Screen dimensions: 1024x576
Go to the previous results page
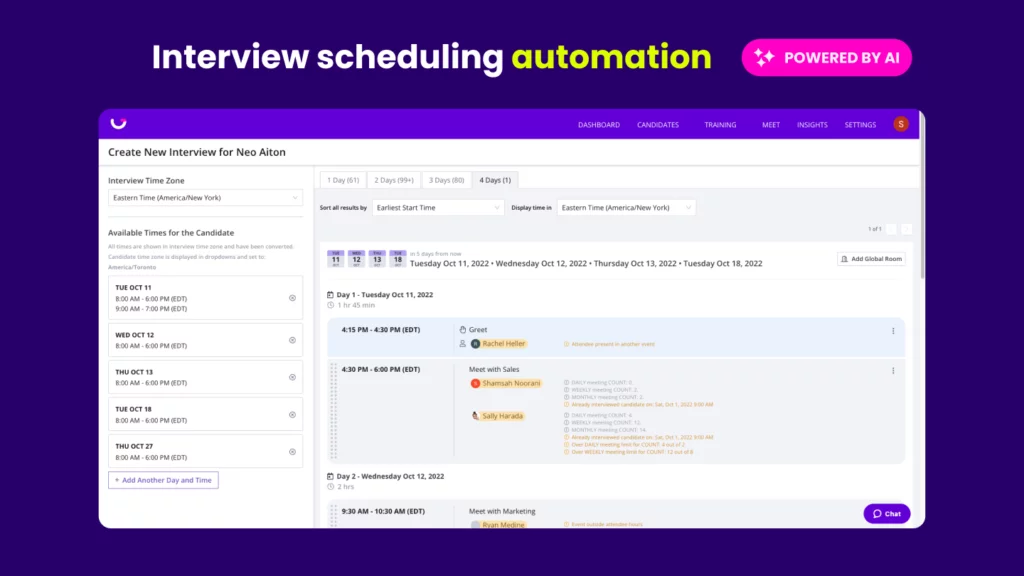click(x=891, y=229)
